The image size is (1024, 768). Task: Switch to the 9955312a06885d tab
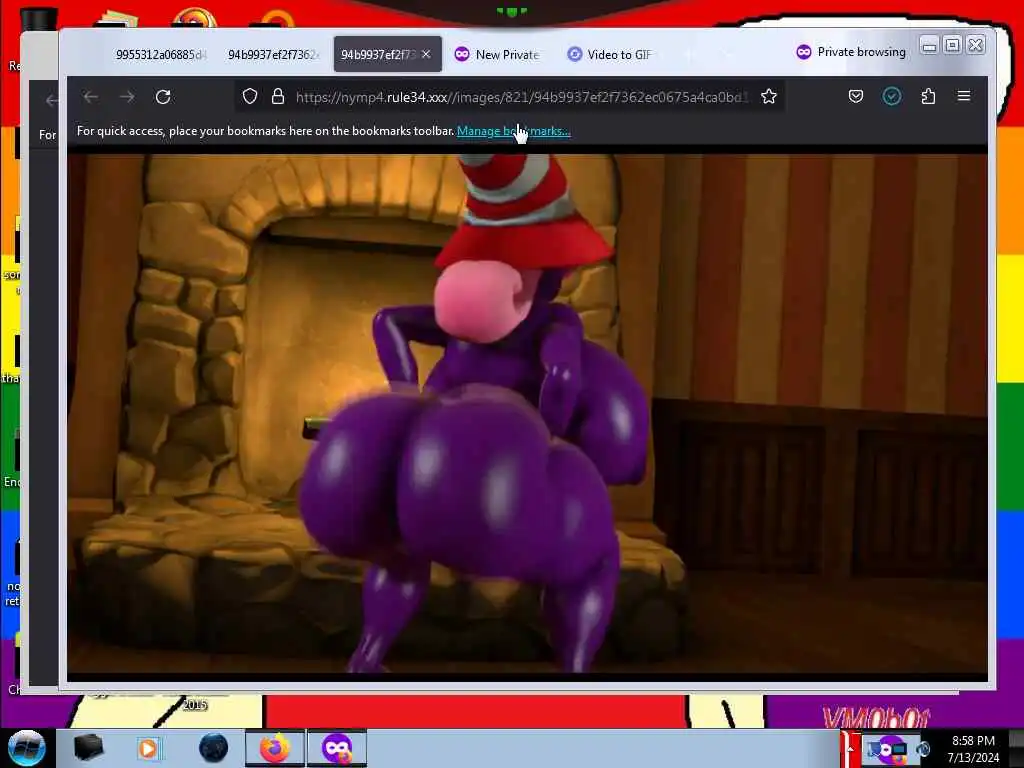point(161,54)
